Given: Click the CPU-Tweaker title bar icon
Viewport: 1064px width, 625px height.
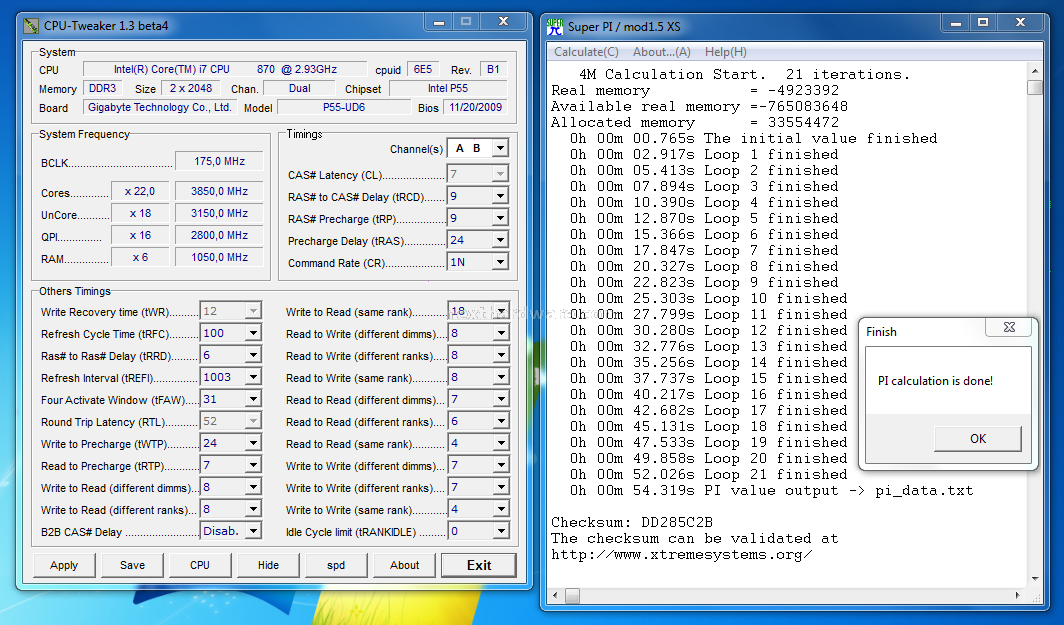Looking at the screenshot, I should click(x=31, y=26).
